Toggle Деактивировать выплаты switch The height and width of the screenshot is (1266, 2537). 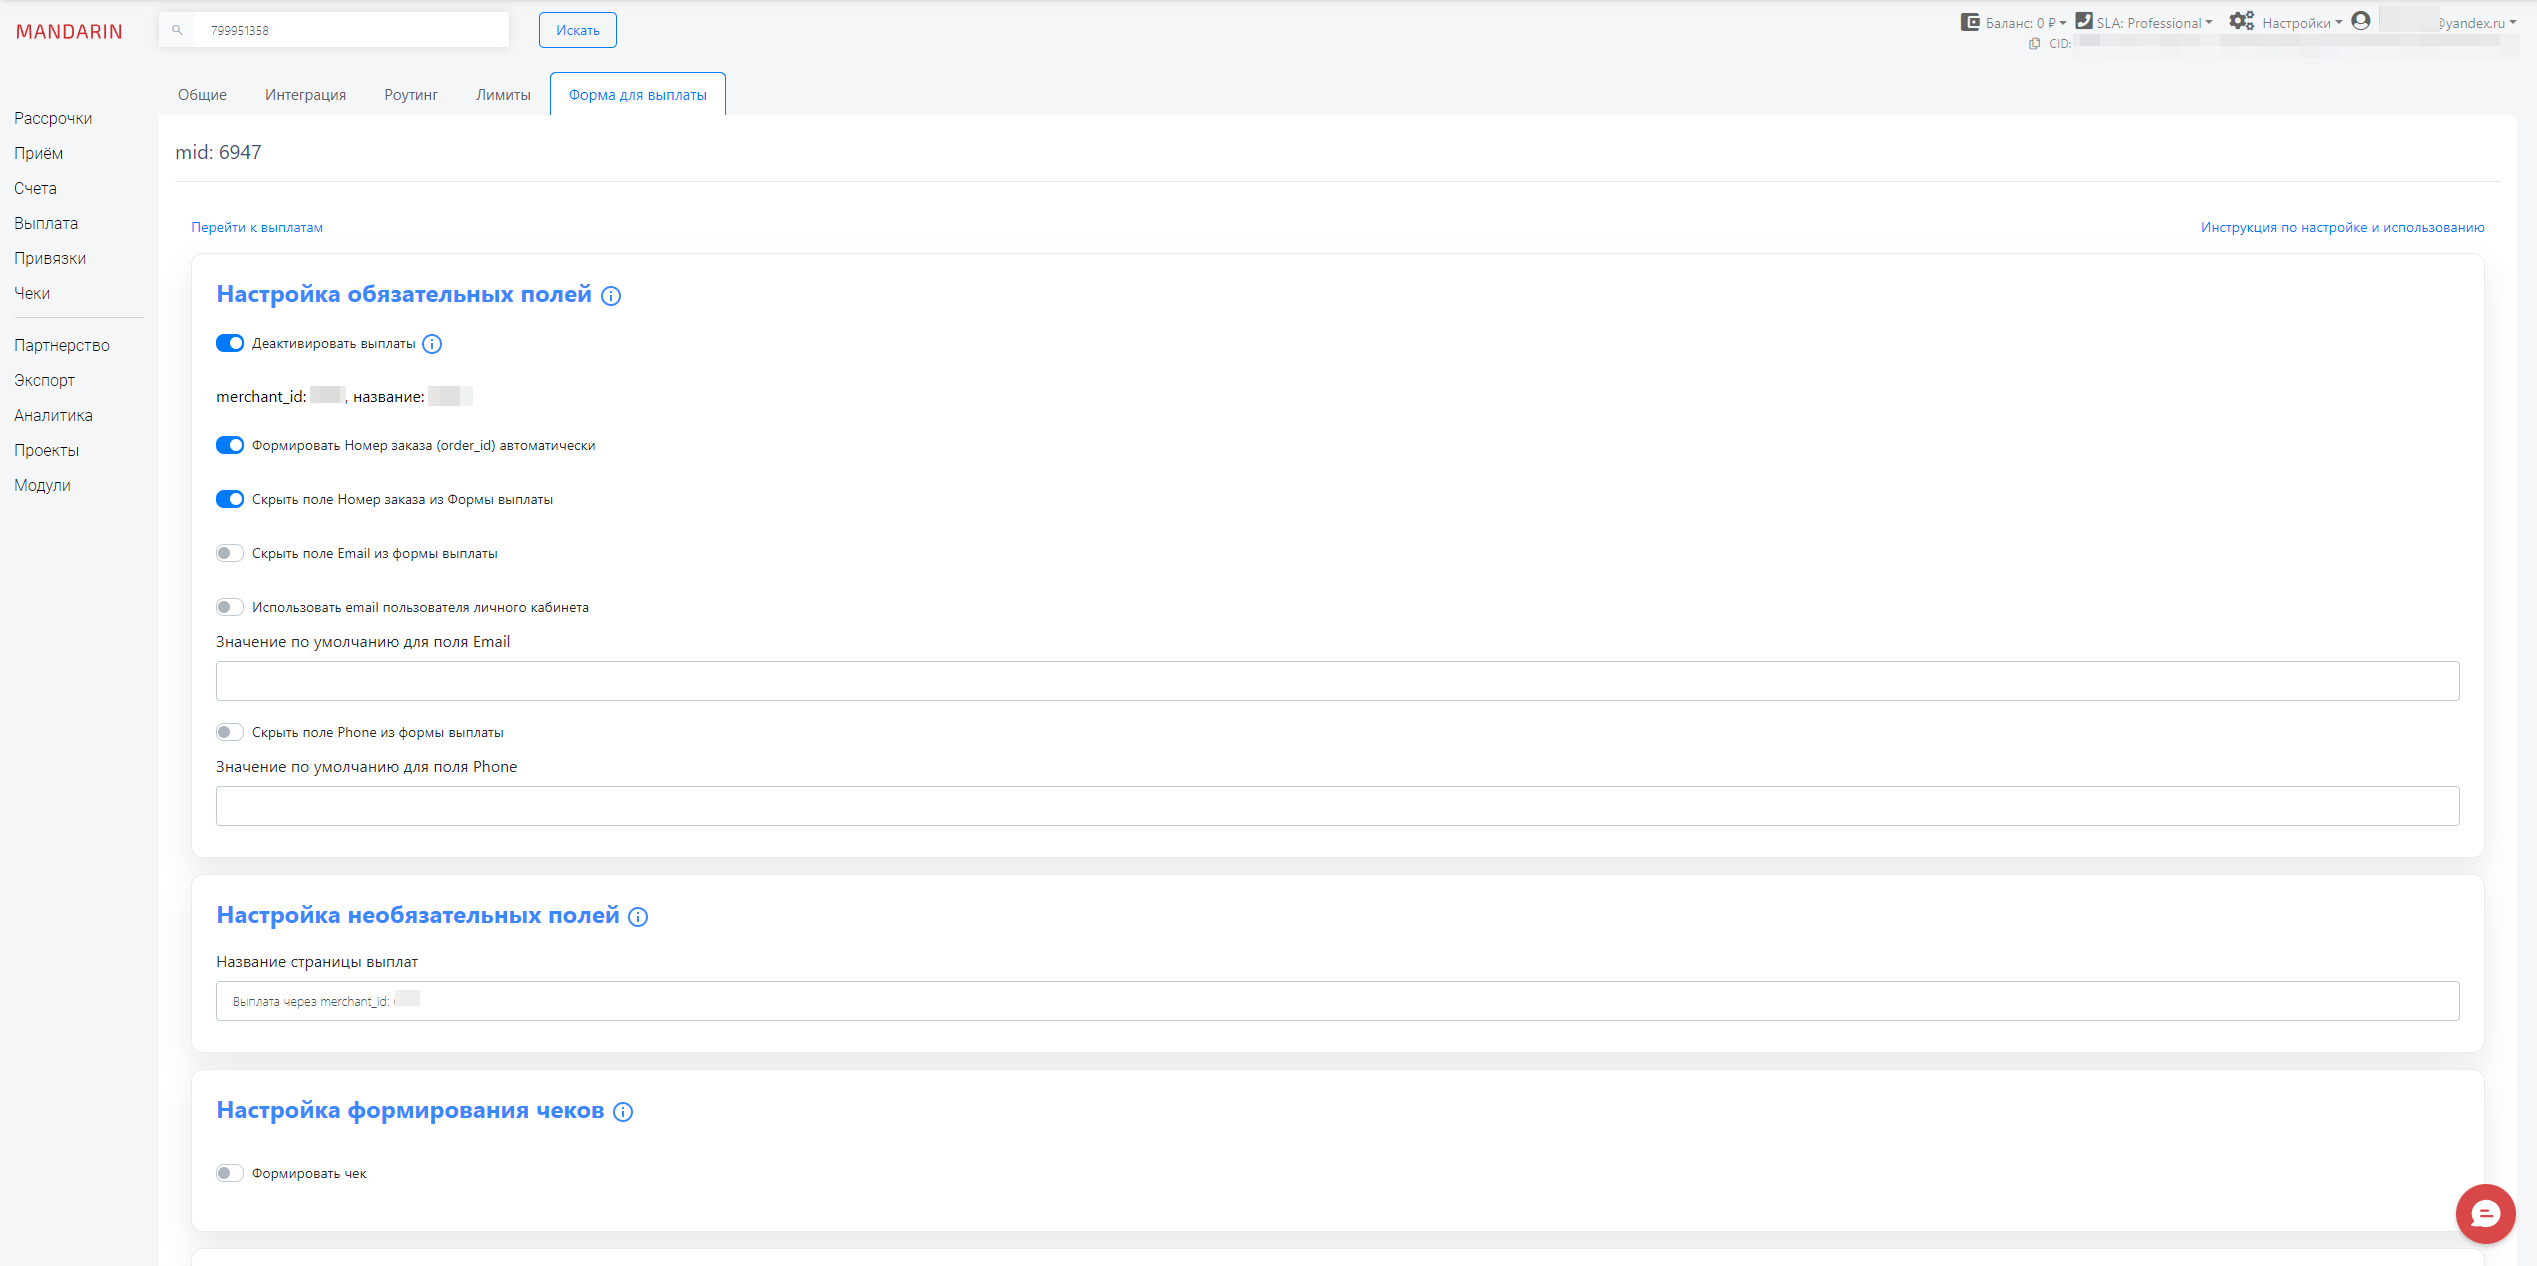(x=230, y=343)
